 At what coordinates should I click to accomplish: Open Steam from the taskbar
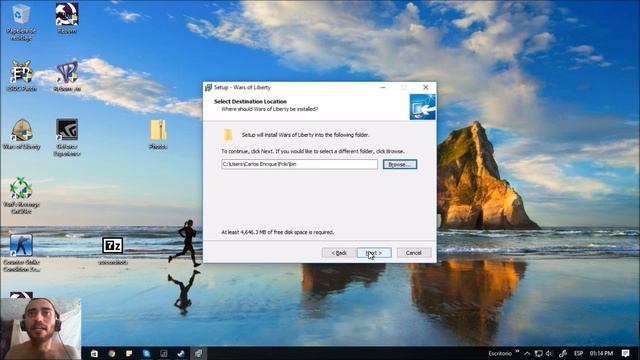[x=181, y=353]
